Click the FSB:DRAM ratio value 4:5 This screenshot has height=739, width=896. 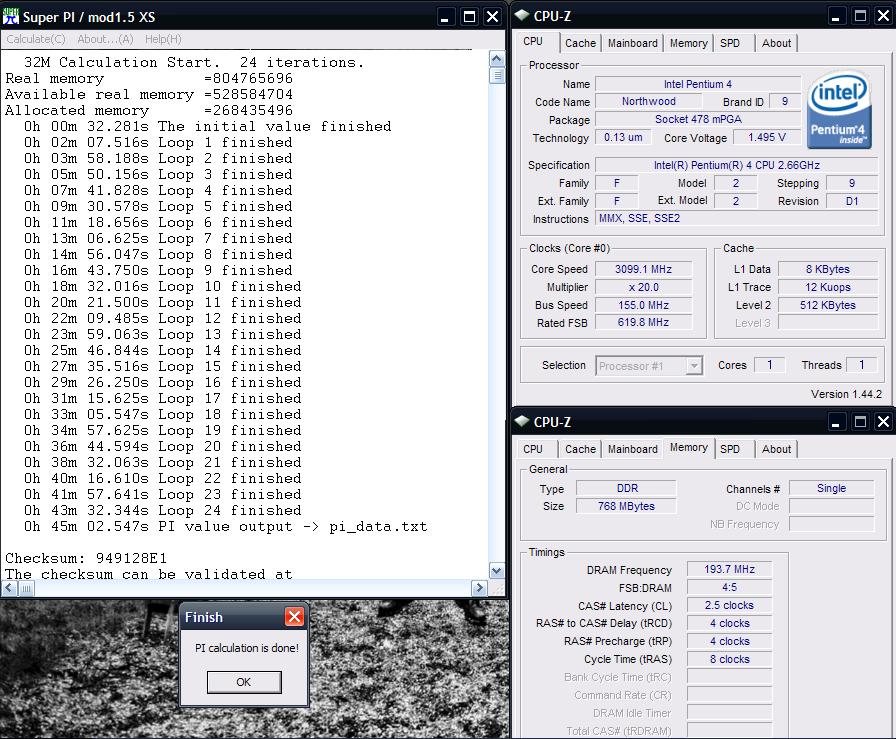pos(729,587)
